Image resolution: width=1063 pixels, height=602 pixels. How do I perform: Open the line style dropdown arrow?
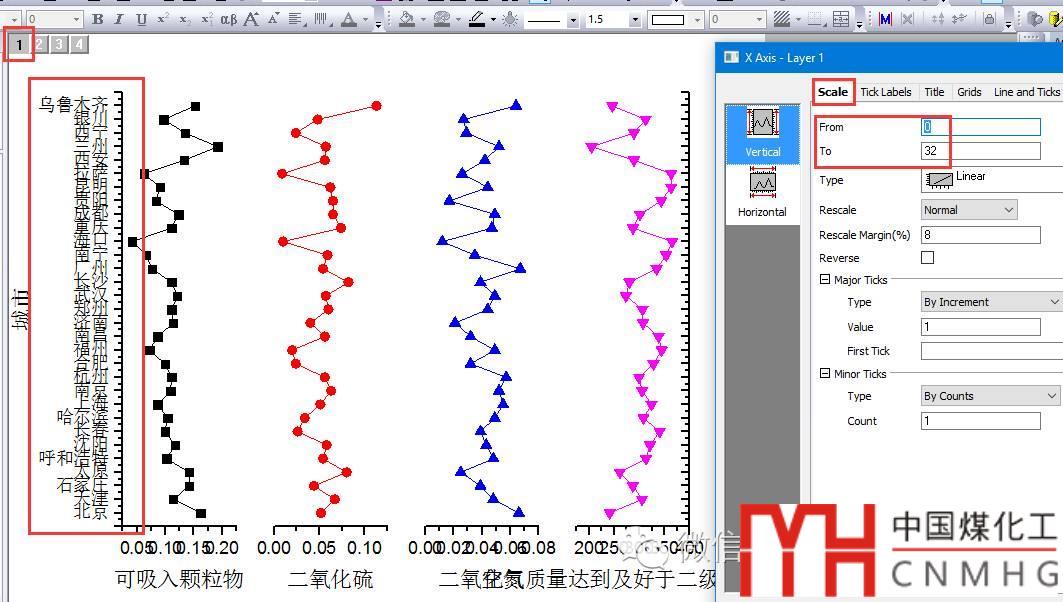pyautogui.click(x=573, y=19)
